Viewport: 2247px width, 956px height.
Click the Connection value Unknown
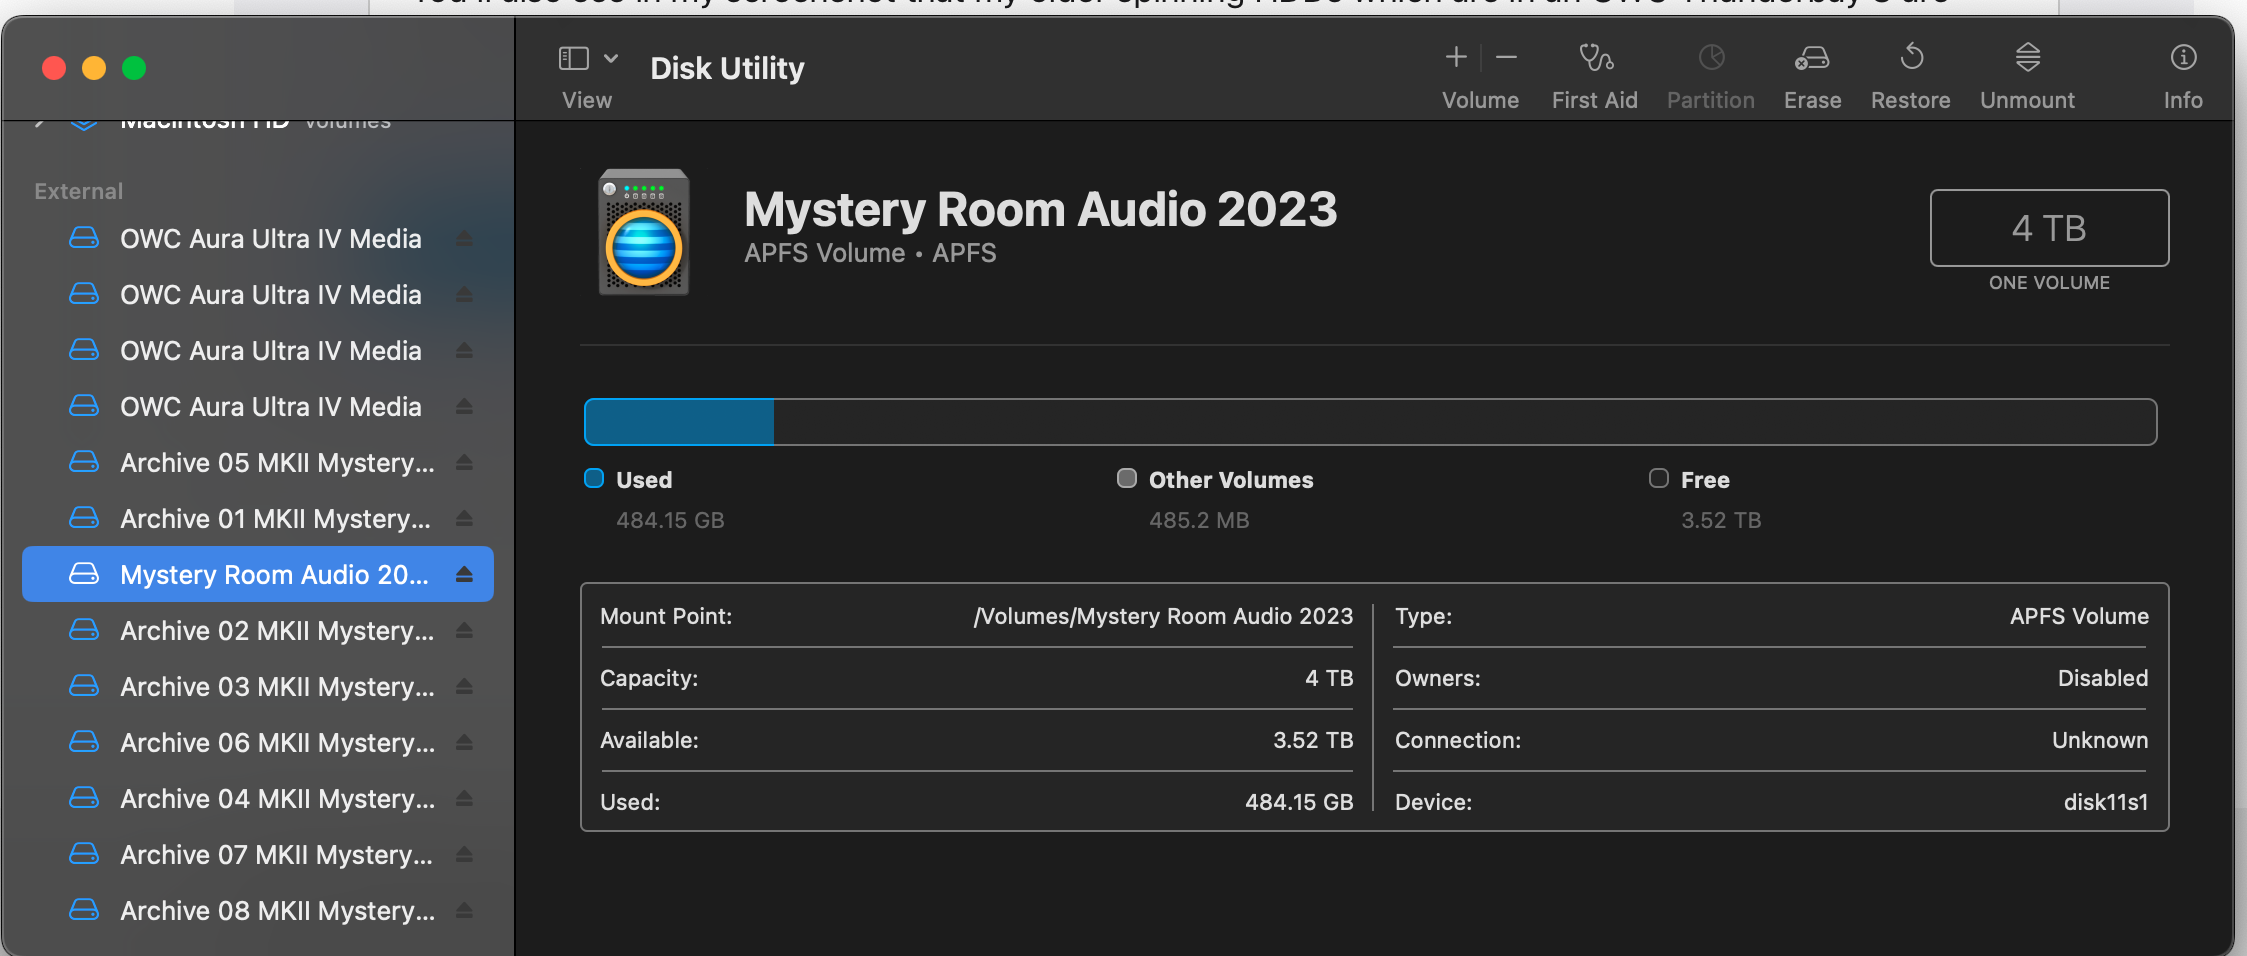click(x=2100, y=740)
